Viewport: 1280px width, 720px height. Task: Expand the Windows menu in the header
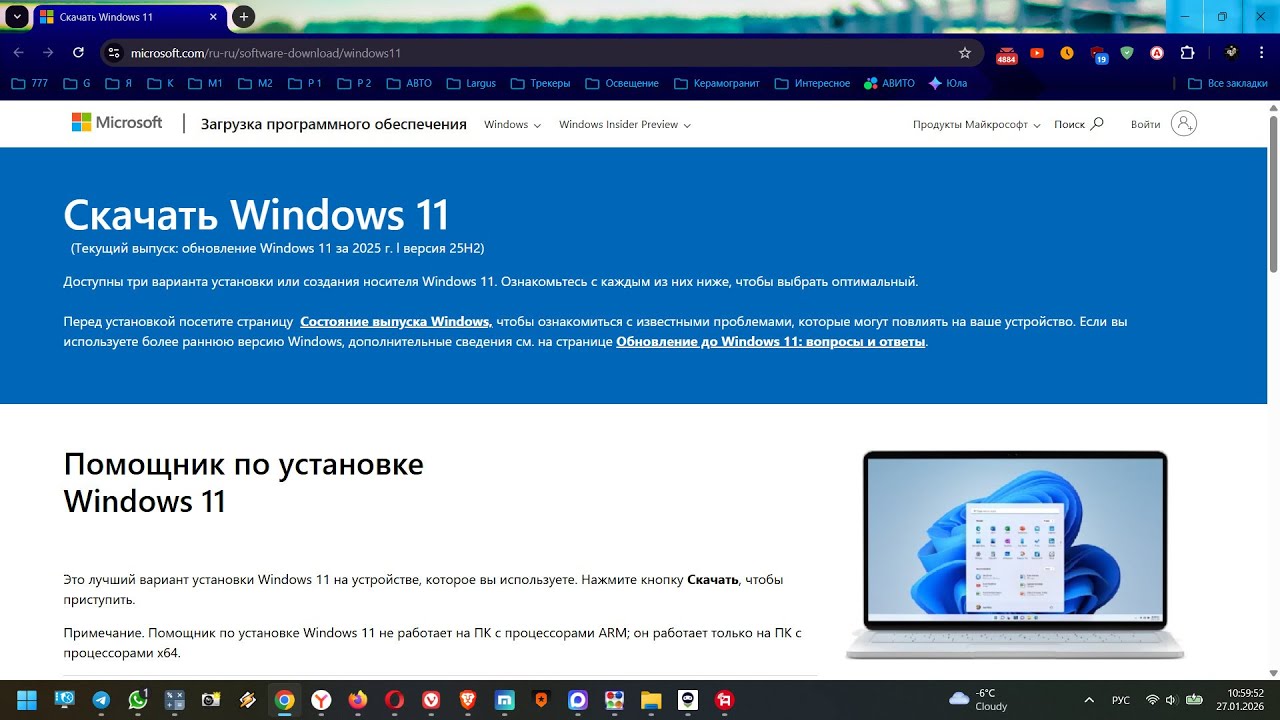click(512, 125)
